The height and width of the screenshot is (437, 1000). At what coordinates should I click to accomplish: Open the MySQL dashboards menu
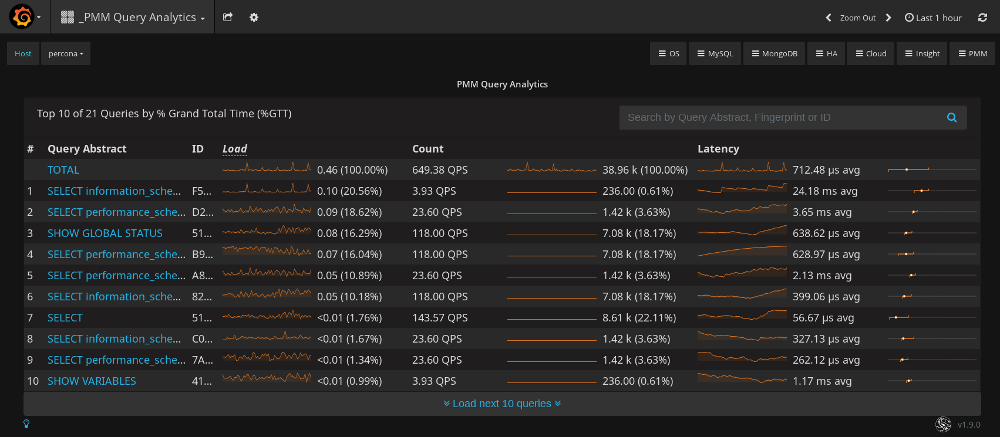pos(714,54)
